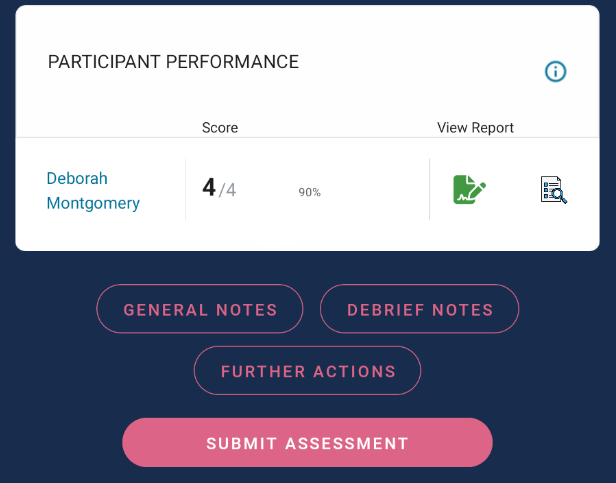Open the Debrief Notes section
This screenshot has width=616, height=483.
[x=420, y=309]
